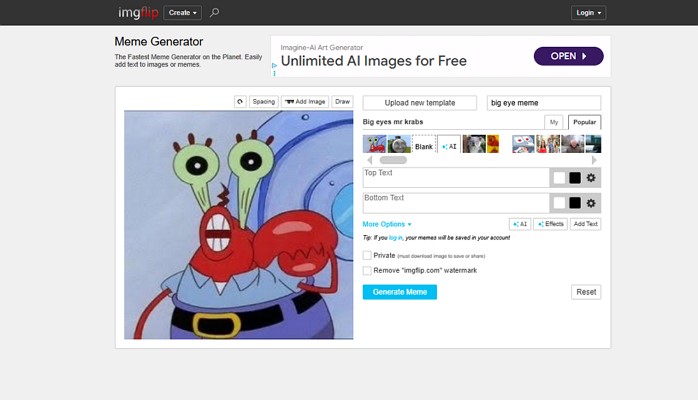Click the Mr Krabs meme preview image
This screenshot has height=400, width=698.
pyautogui.click(x=239, y=225)
